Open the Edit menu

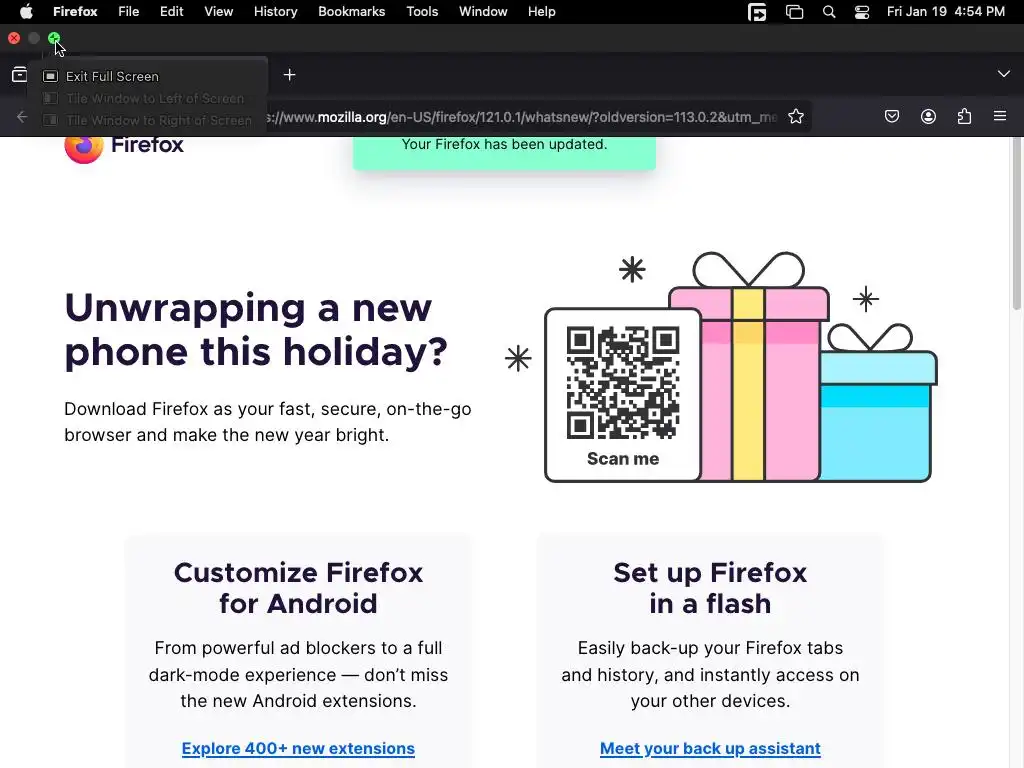(172, 12)
